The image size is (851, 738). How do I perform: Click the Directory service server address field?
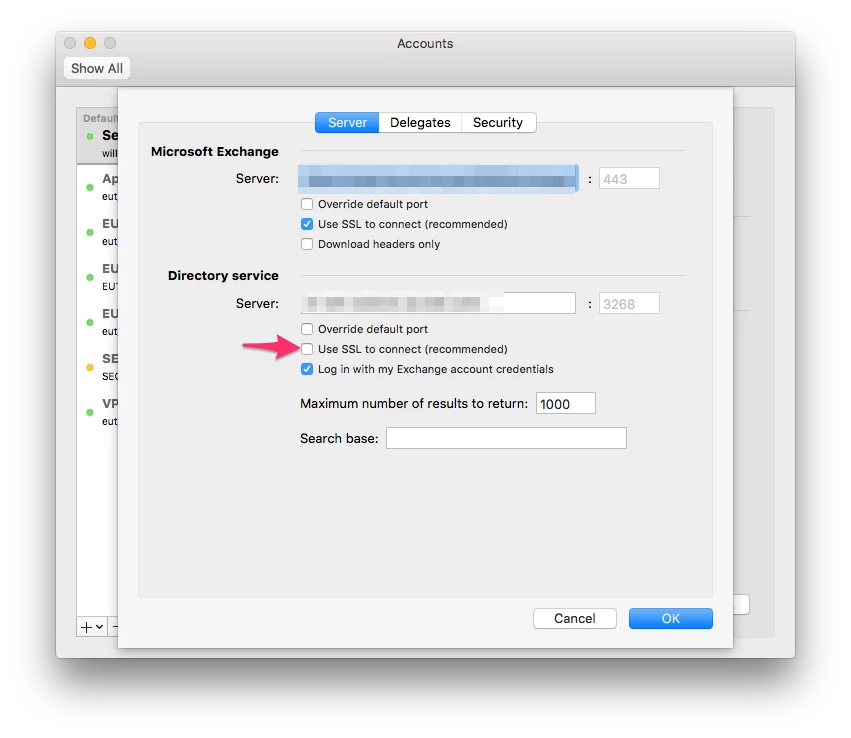[x=439, y=303]
